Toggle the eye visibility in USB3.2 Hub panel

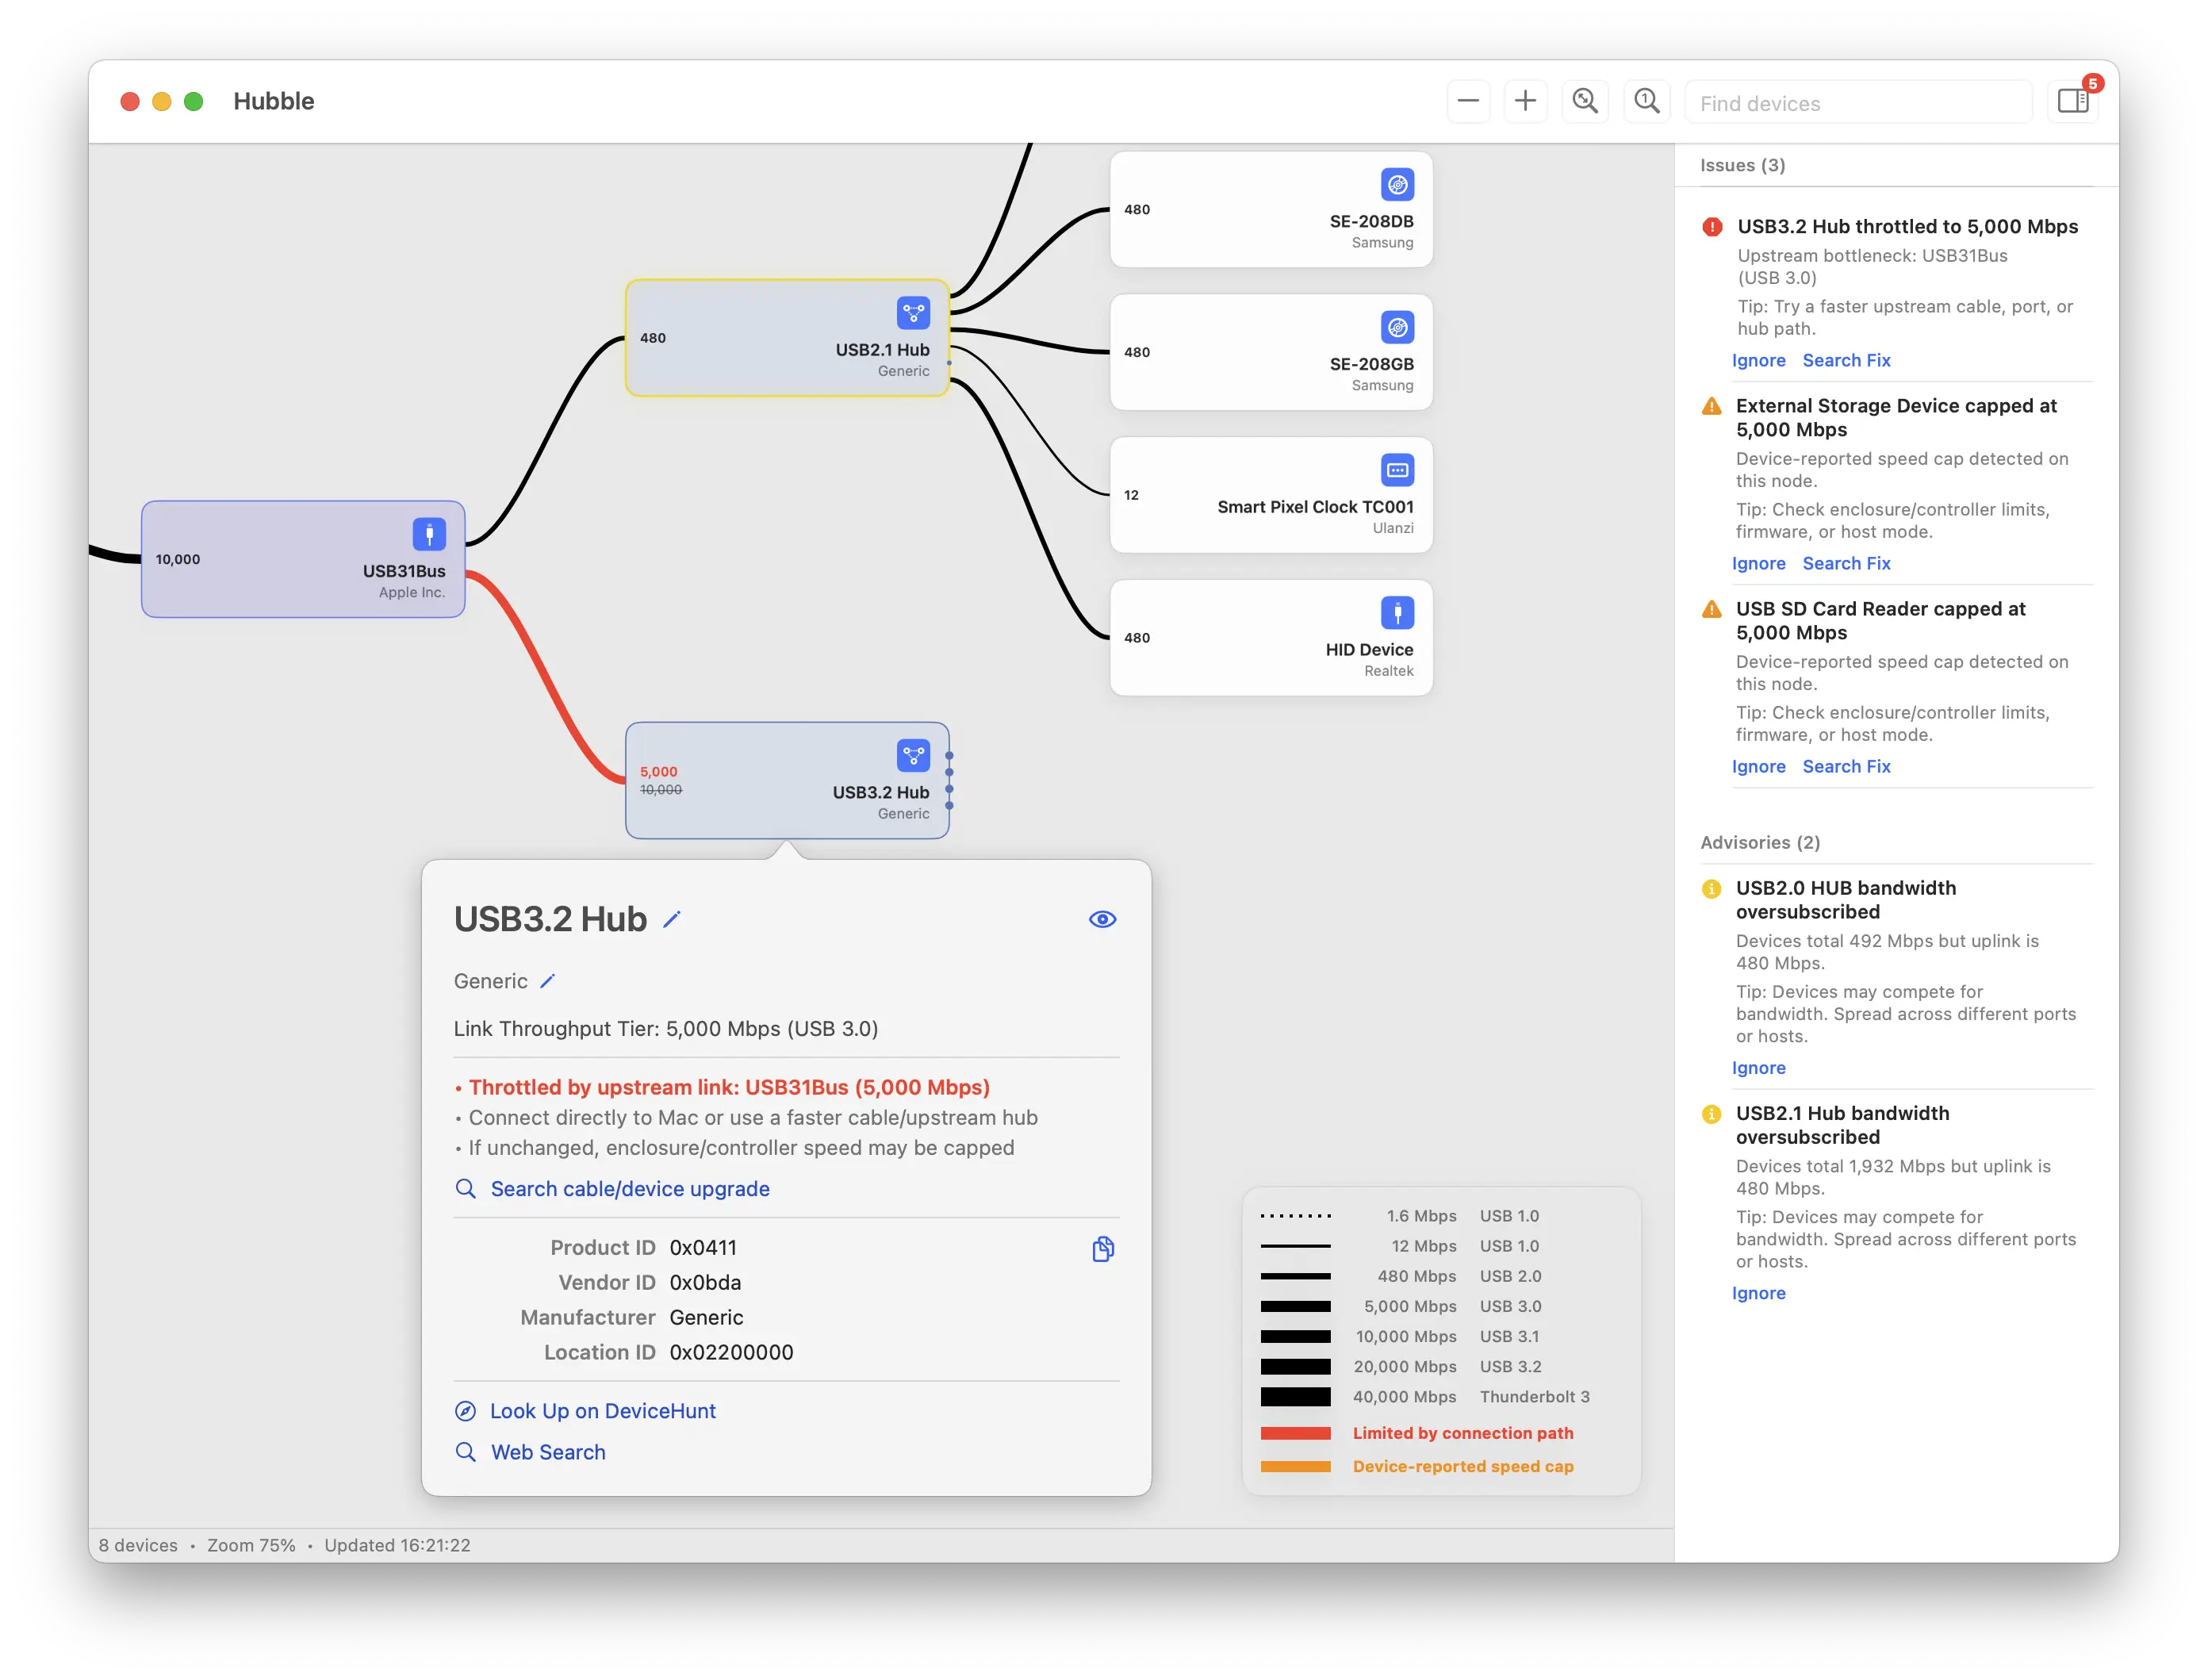tap(1101, 918)
